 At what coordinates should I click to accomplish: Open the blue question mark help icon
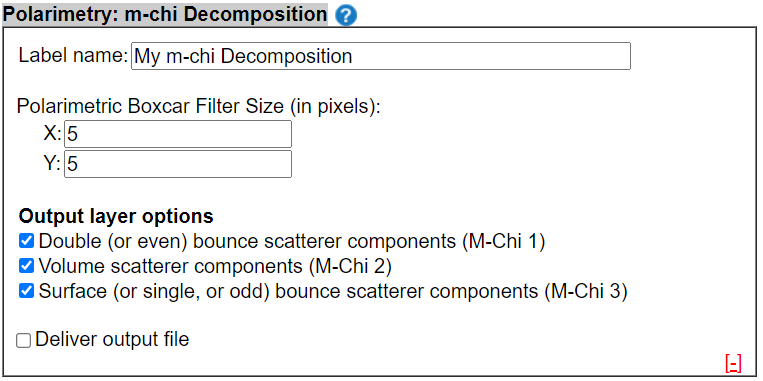click(346, 16)
